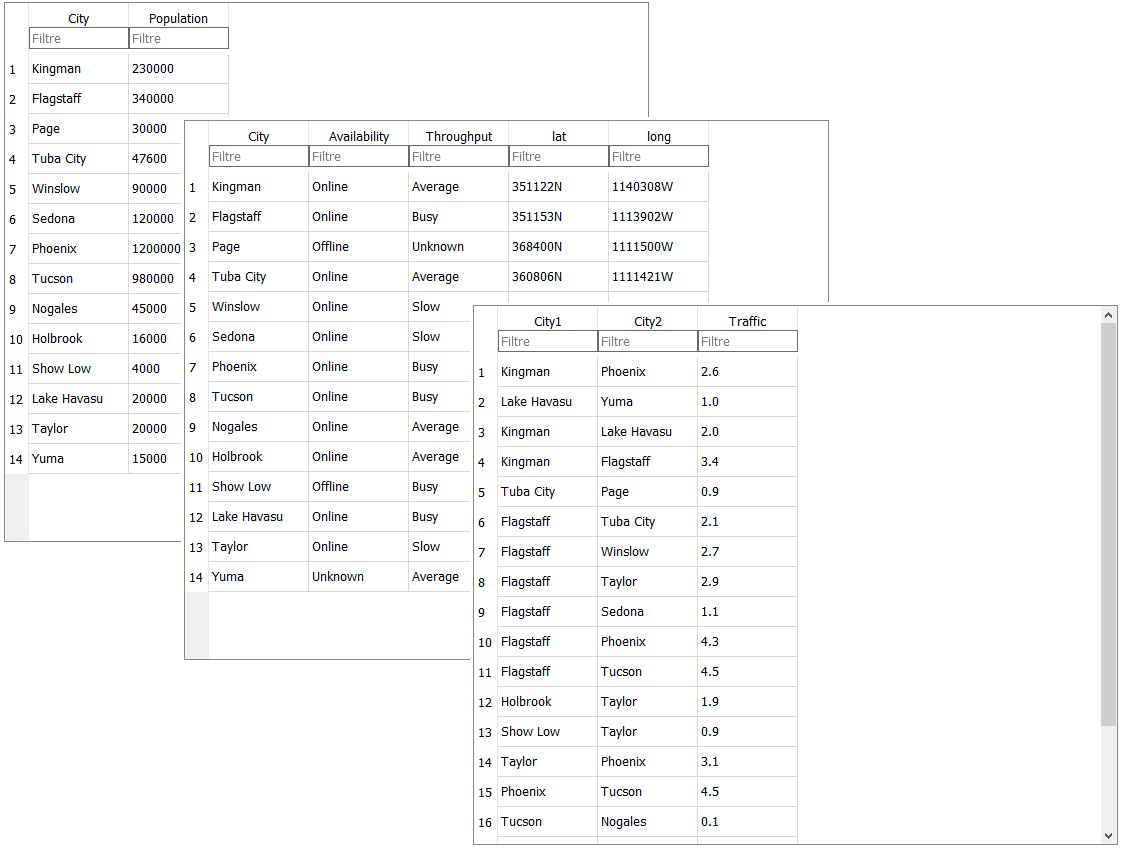Click the long column header
This screenshot has height=848, width=1125.
(658, 136)
